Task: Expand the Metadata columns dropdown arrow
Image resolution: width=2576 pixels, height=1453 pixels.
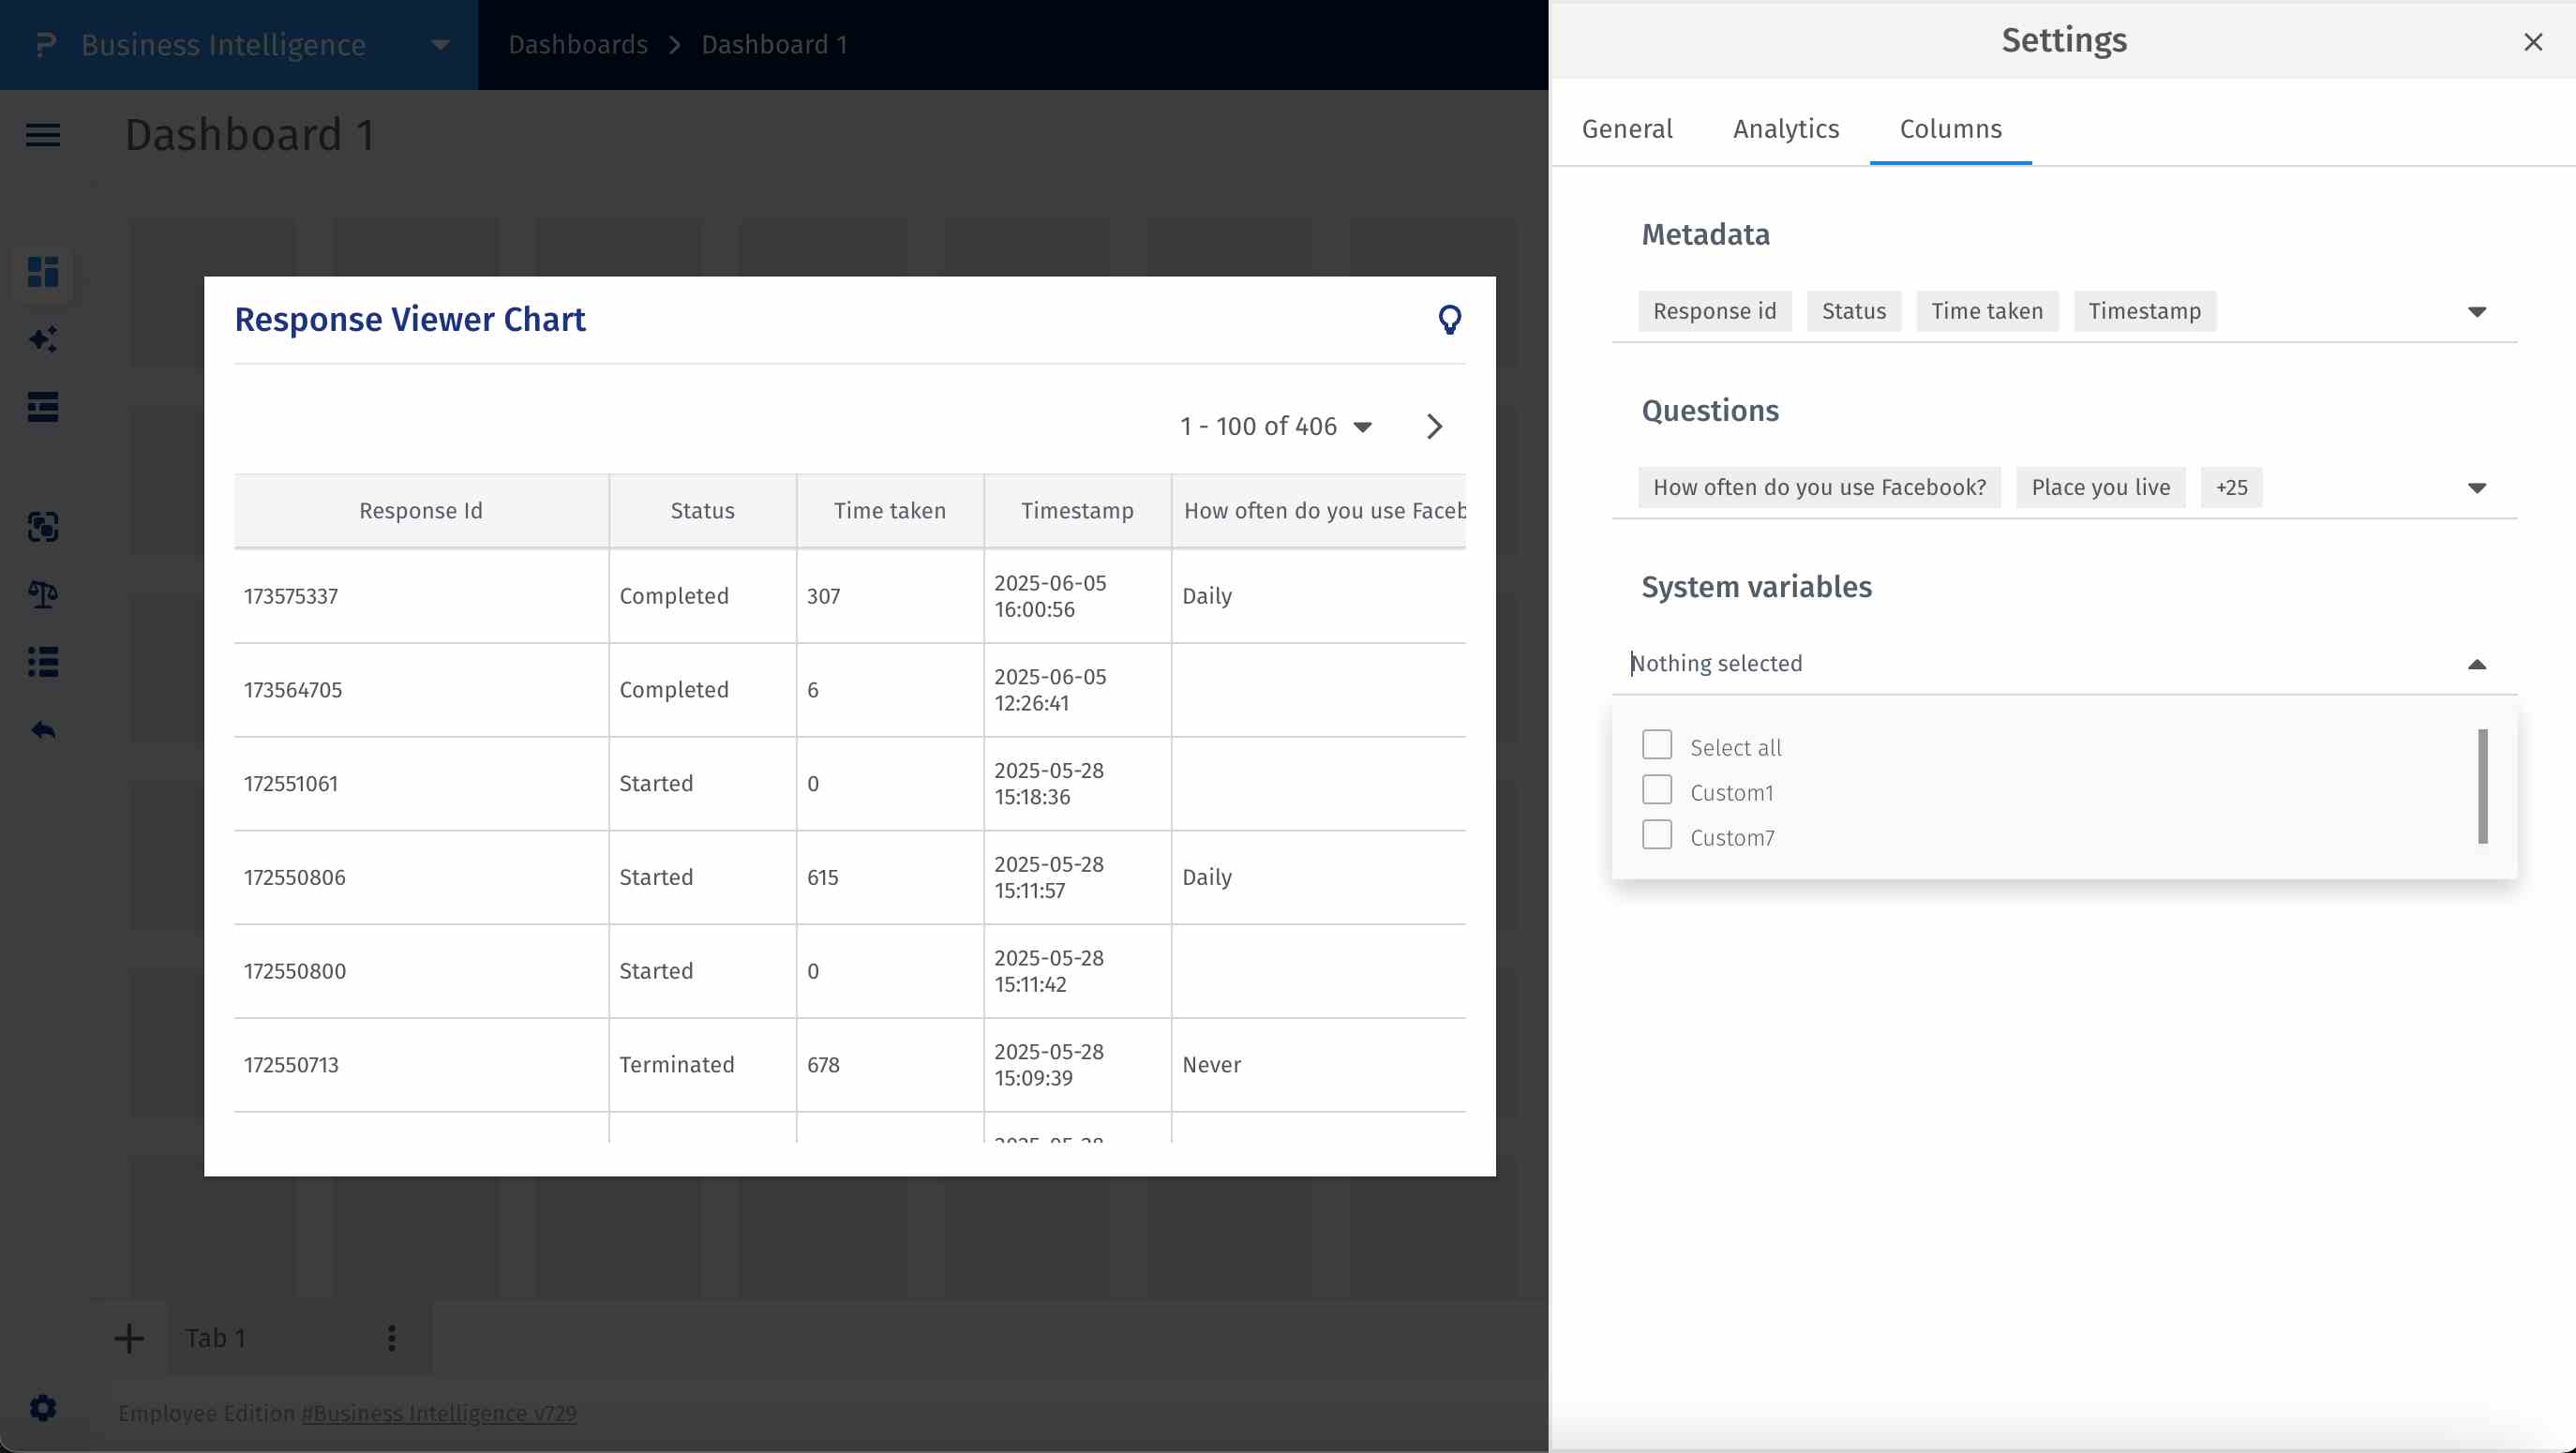Action: point(2476,312)
